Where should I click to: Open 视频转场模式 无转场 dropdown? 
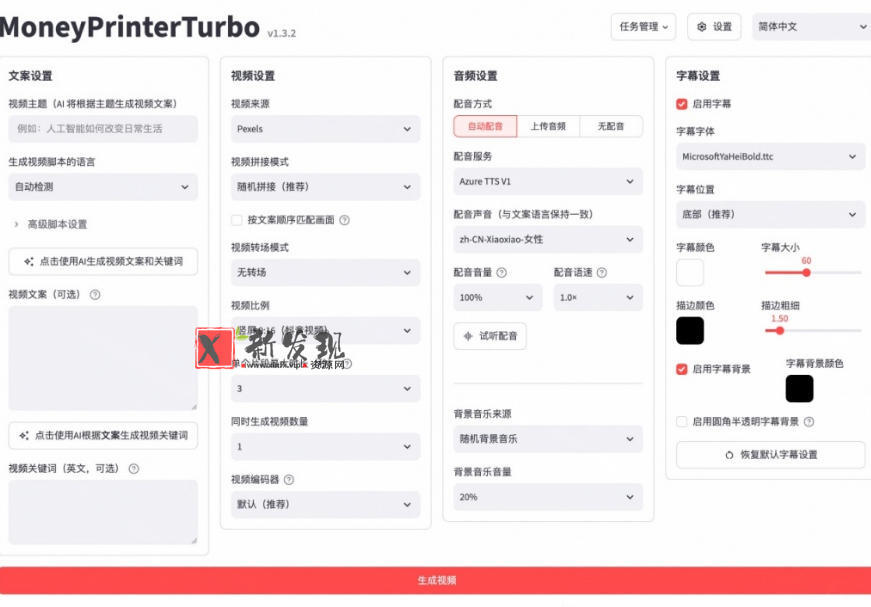[326, 273]
